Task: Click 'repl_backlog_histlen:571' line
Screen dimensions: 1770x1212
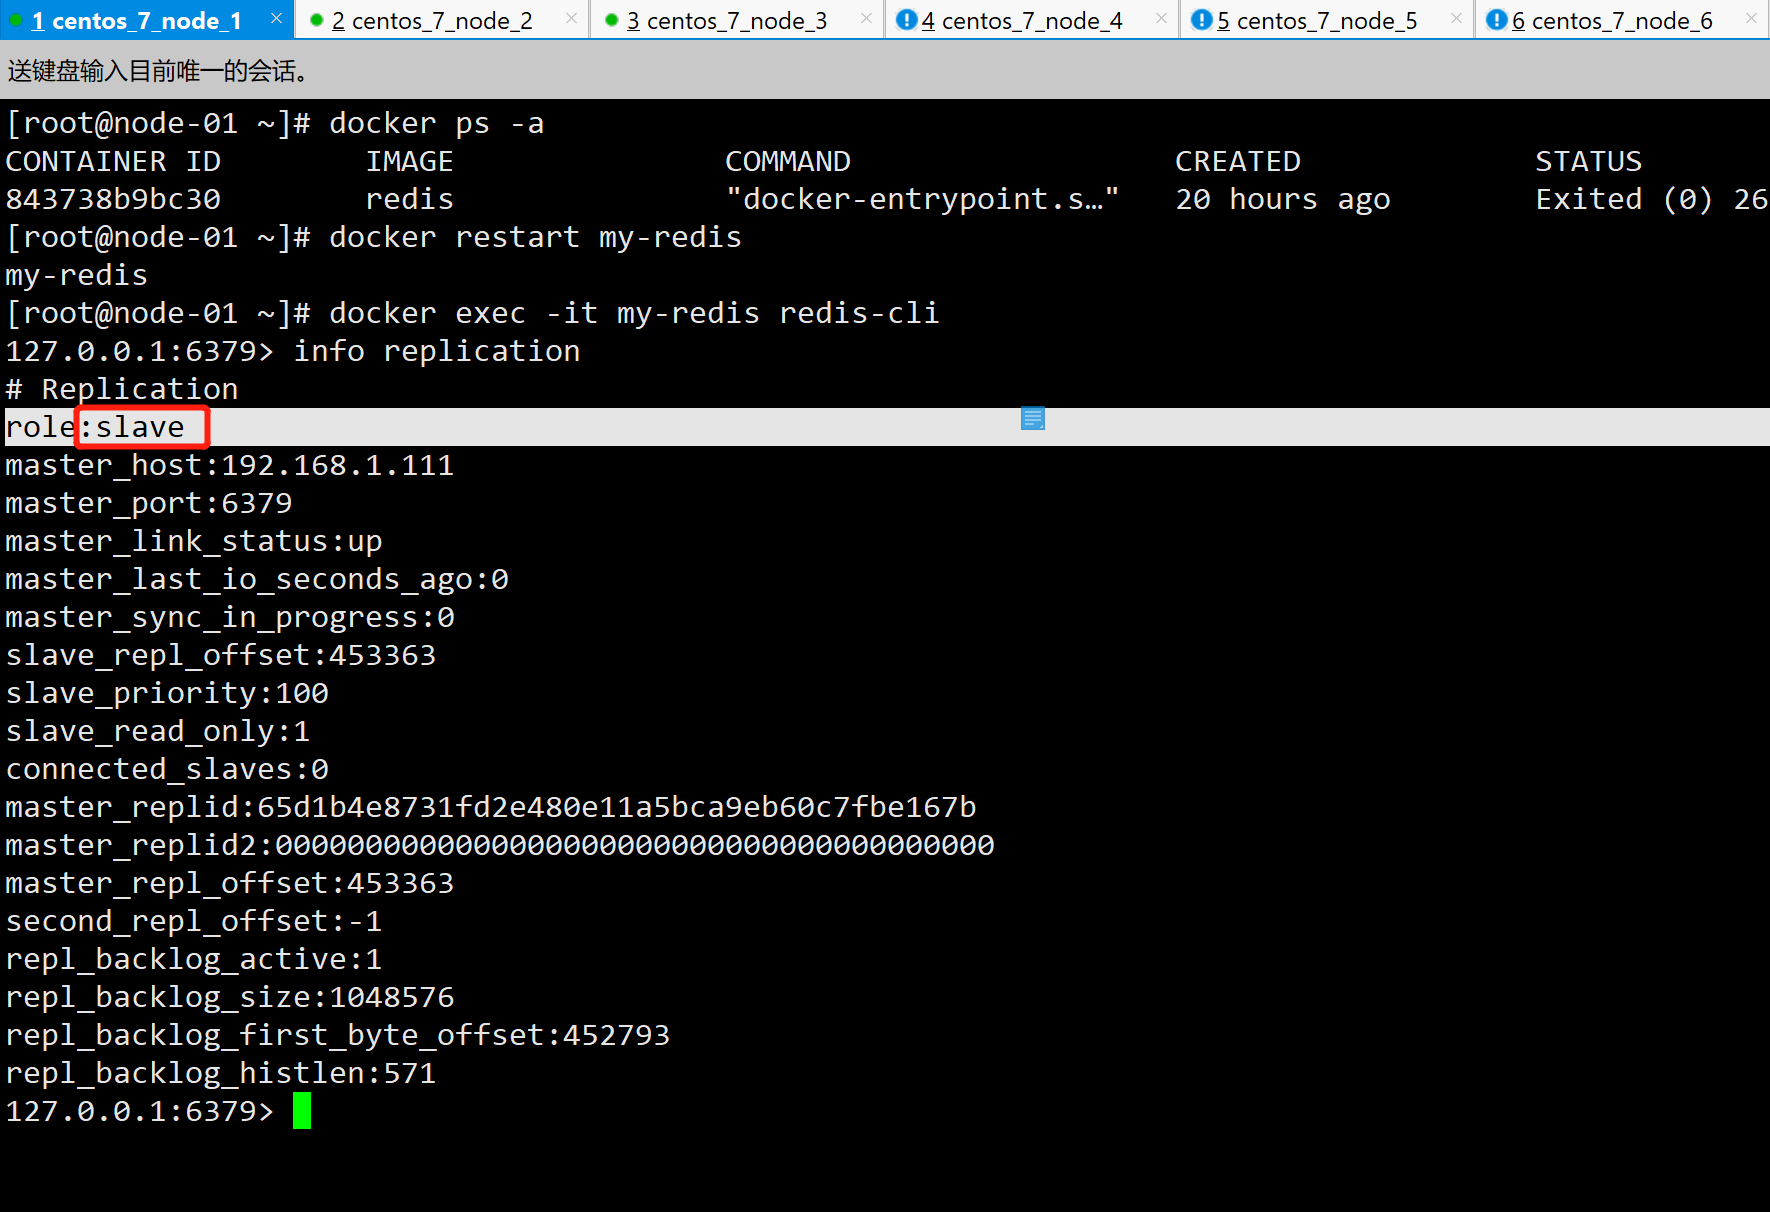Action: (x=221, y=1073)
